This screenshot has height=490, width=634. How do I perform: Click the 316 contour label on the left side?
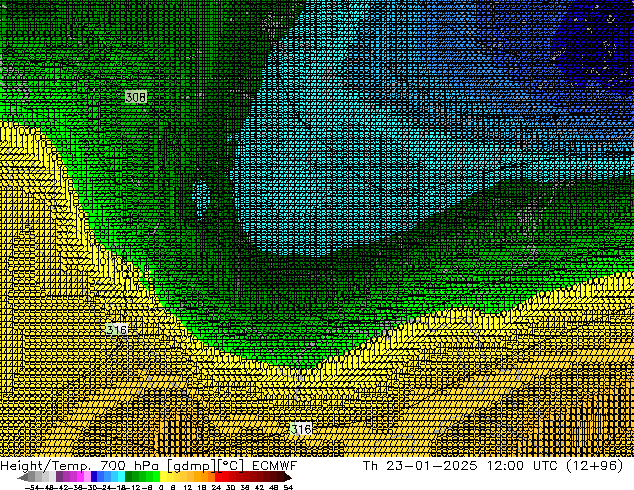[x=117, y=329]
